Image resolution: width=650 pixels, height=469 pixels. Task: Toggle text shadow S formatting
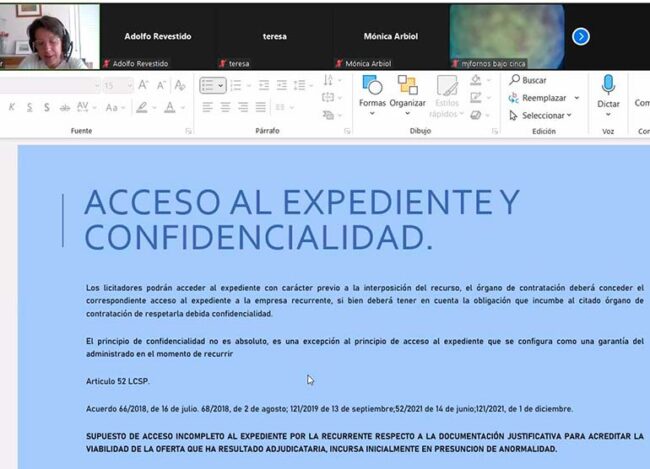47,107
